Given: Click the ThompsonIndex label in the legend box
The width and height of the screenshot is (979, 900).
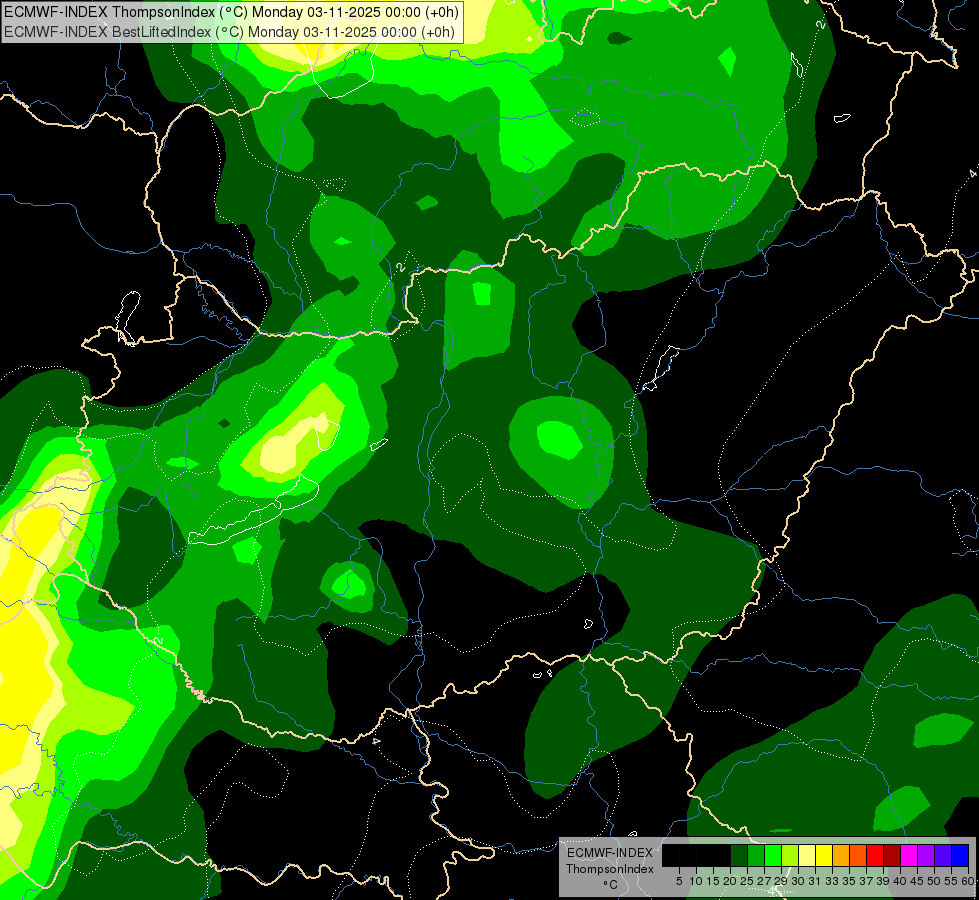Looking at the screenshot, I should point(610,869).
